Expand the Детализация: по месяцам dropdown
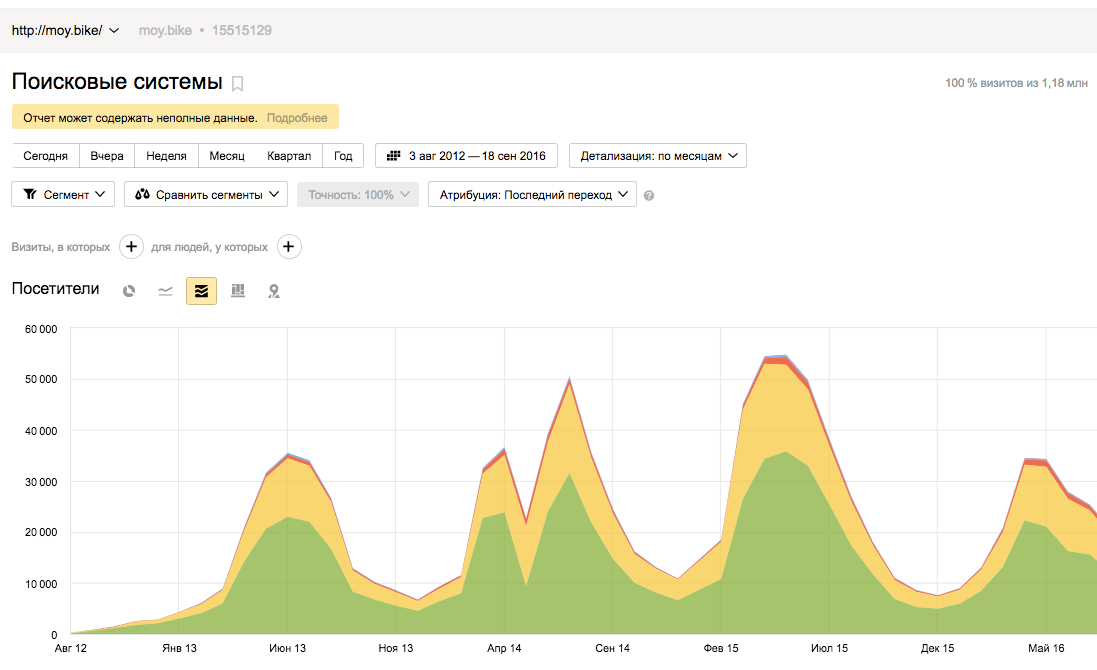1097x670 pixels. (x=658, y=156)
